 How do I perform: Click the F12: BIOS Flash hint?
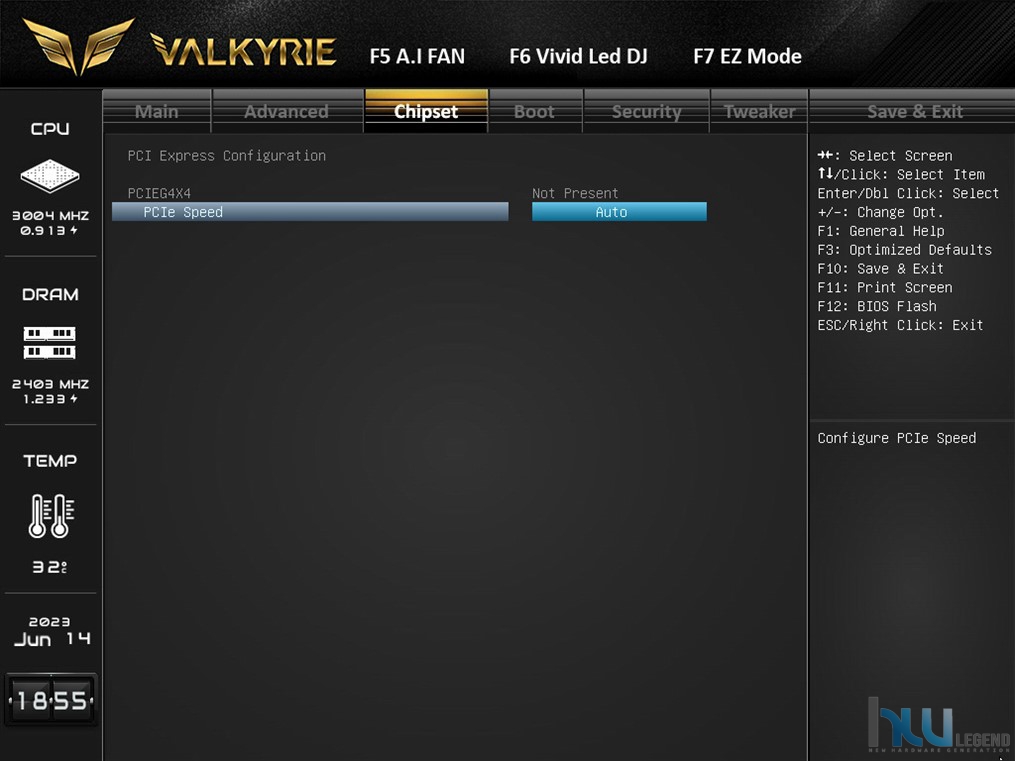[877, 306]
